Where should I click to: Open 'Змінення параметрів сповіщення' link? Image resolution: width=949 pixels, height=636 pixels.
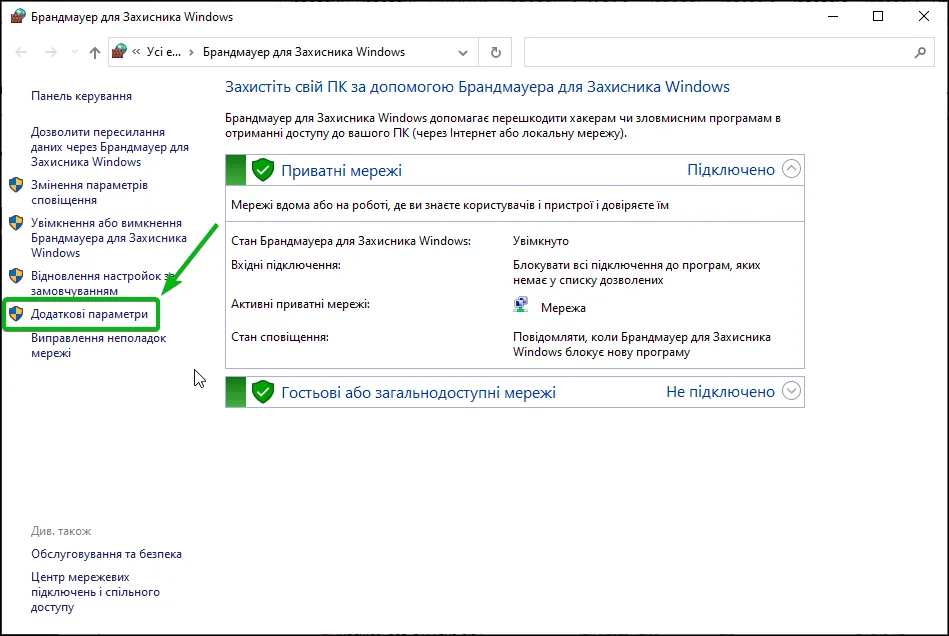point(89,192)
